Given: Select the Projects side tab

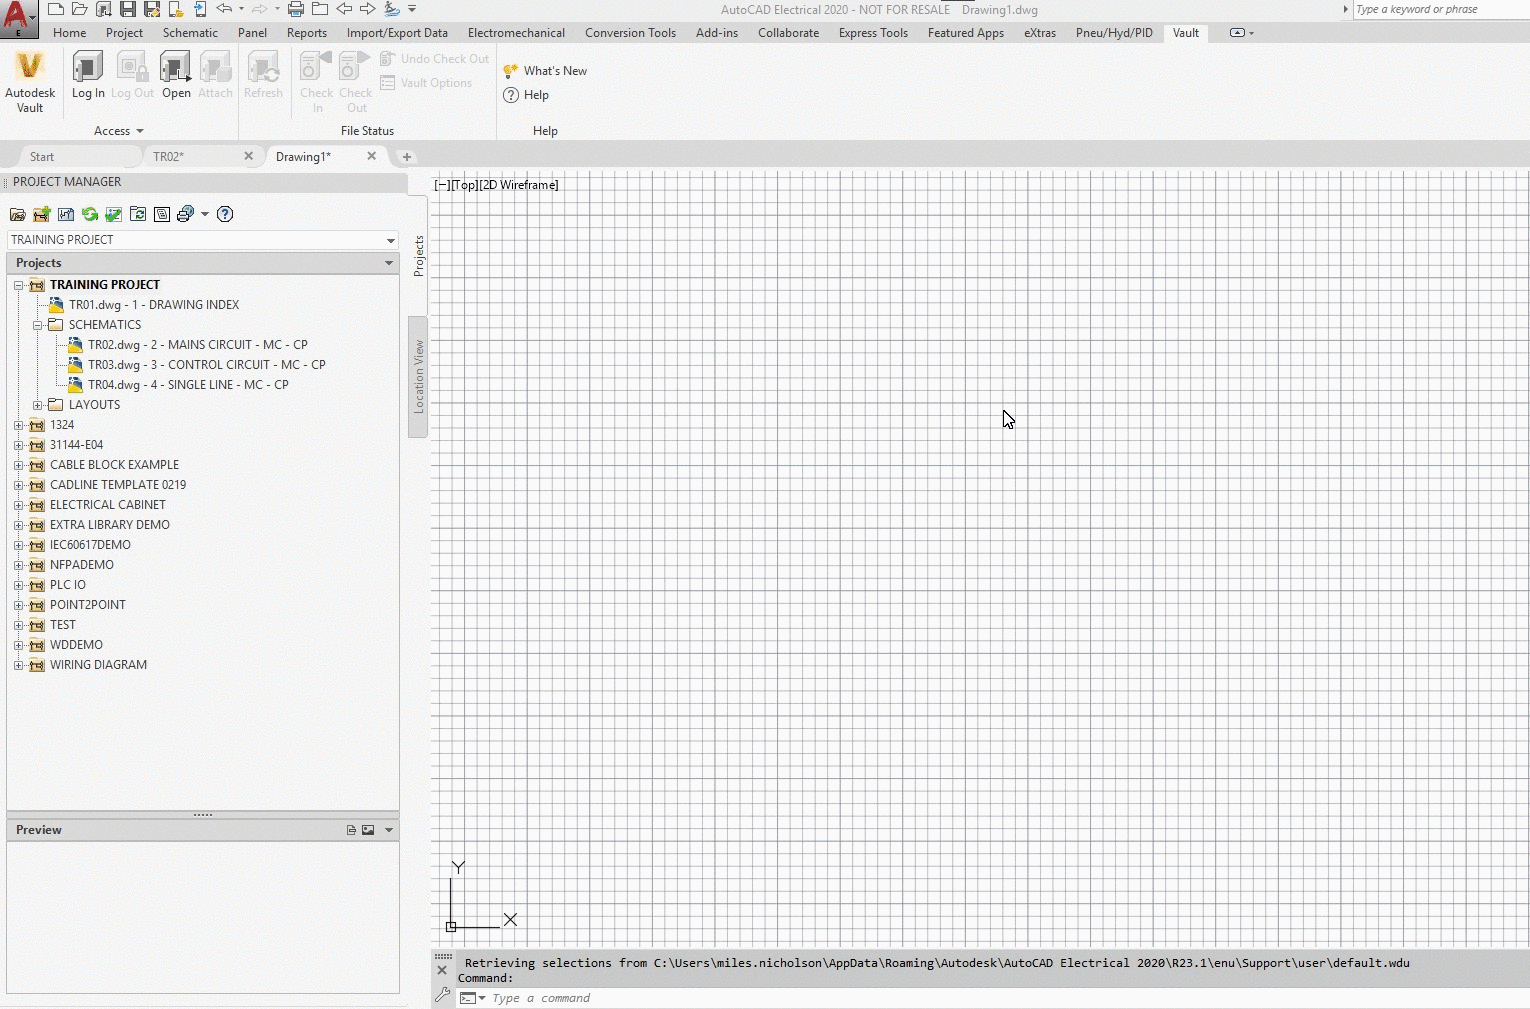Looking at the screenshot, I should (x=418, y=256).
